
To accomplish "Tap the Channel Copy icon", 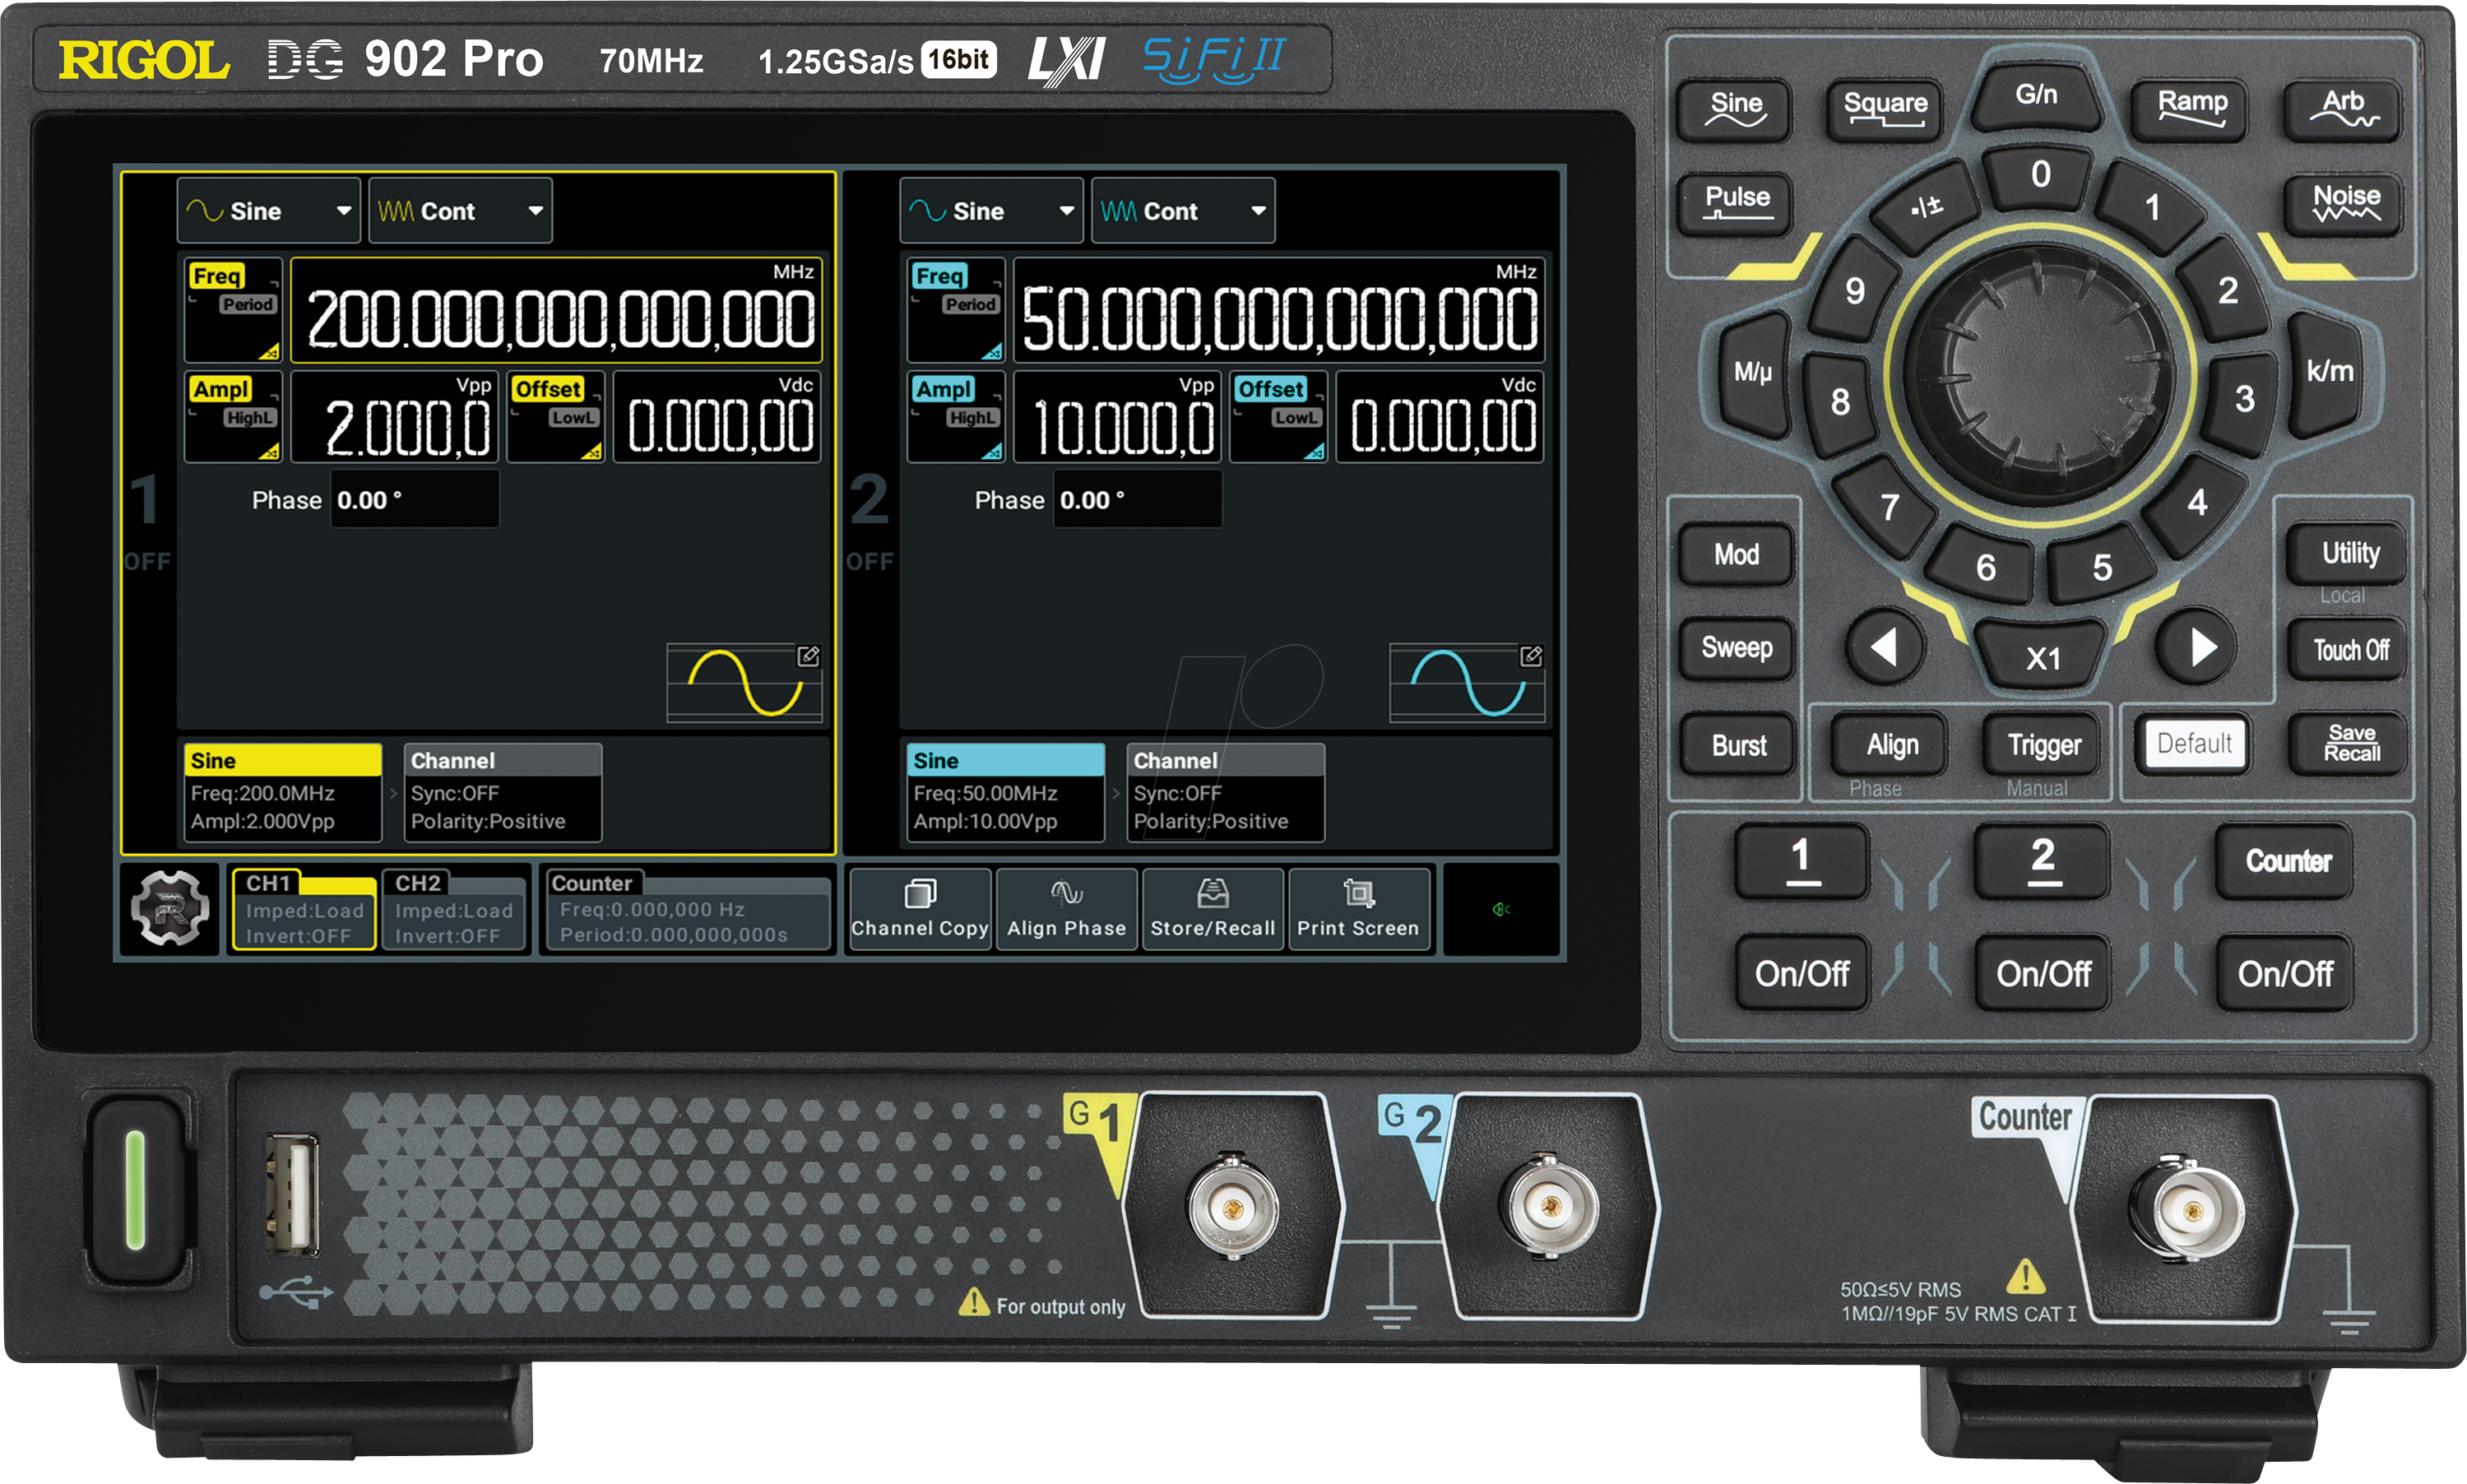I will pyautogui.click(x=919, y=909).
